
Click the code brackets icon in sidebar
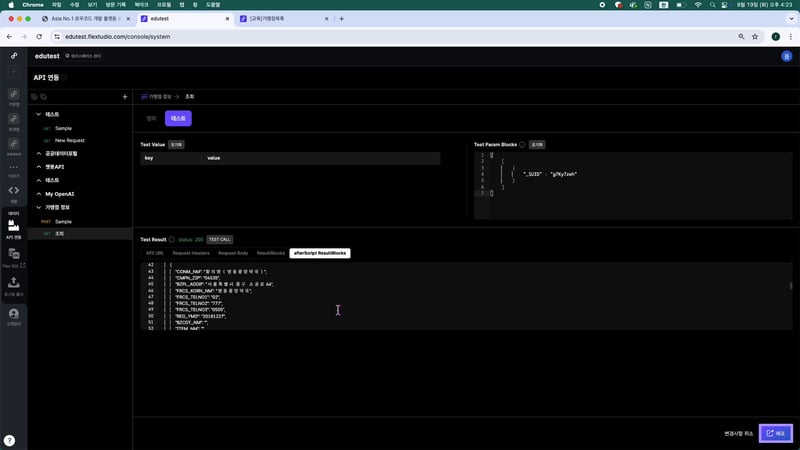coord(14,190)
